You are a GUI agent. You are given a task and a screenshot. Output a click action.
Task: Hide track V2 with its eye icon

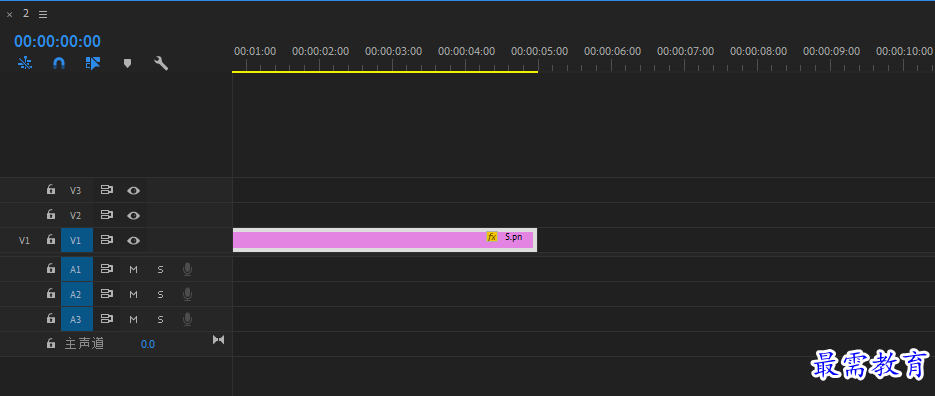pos(134,215)
